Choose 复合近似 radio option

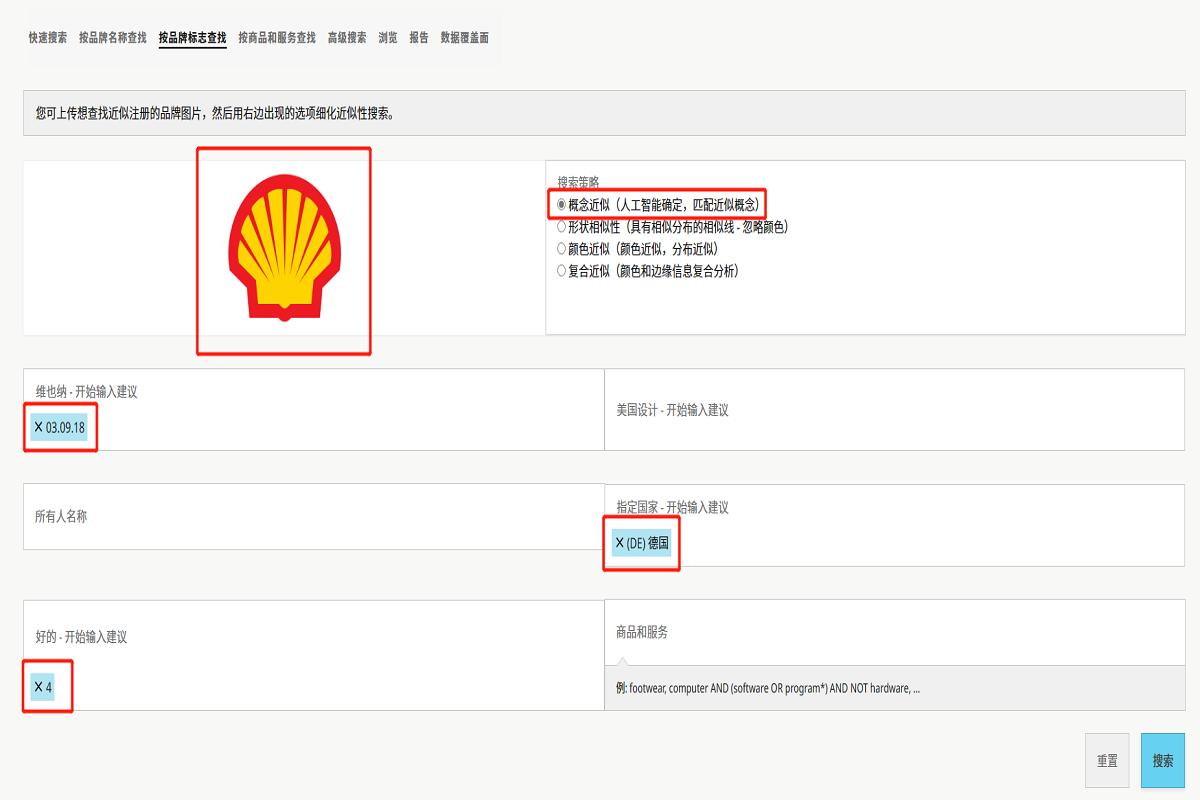coord(561,271)
